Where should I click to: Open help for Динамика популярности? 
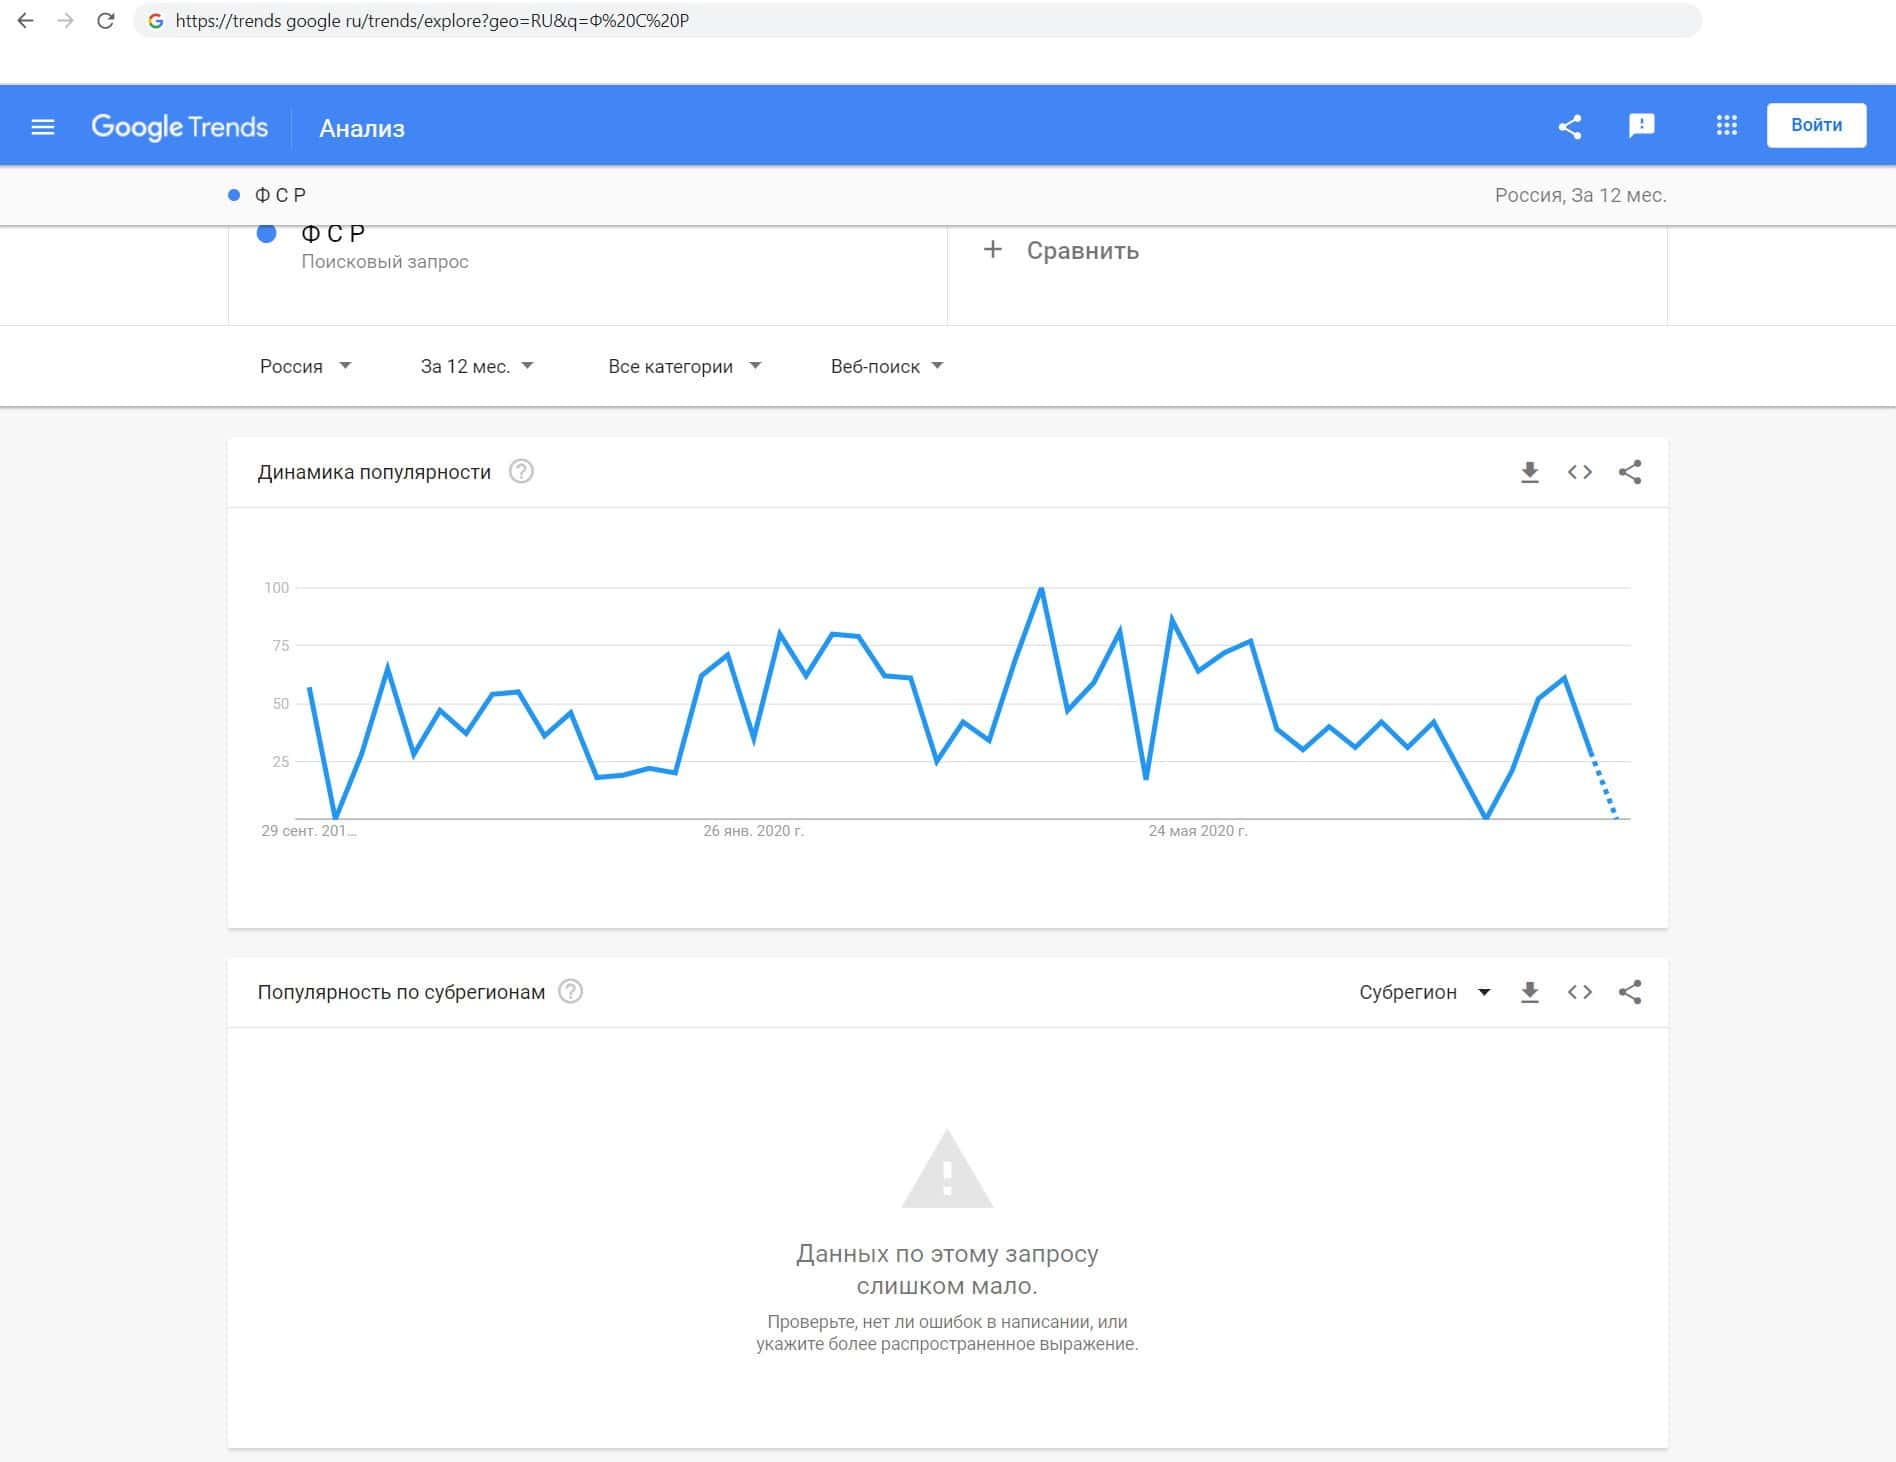(x=521, y=472)
